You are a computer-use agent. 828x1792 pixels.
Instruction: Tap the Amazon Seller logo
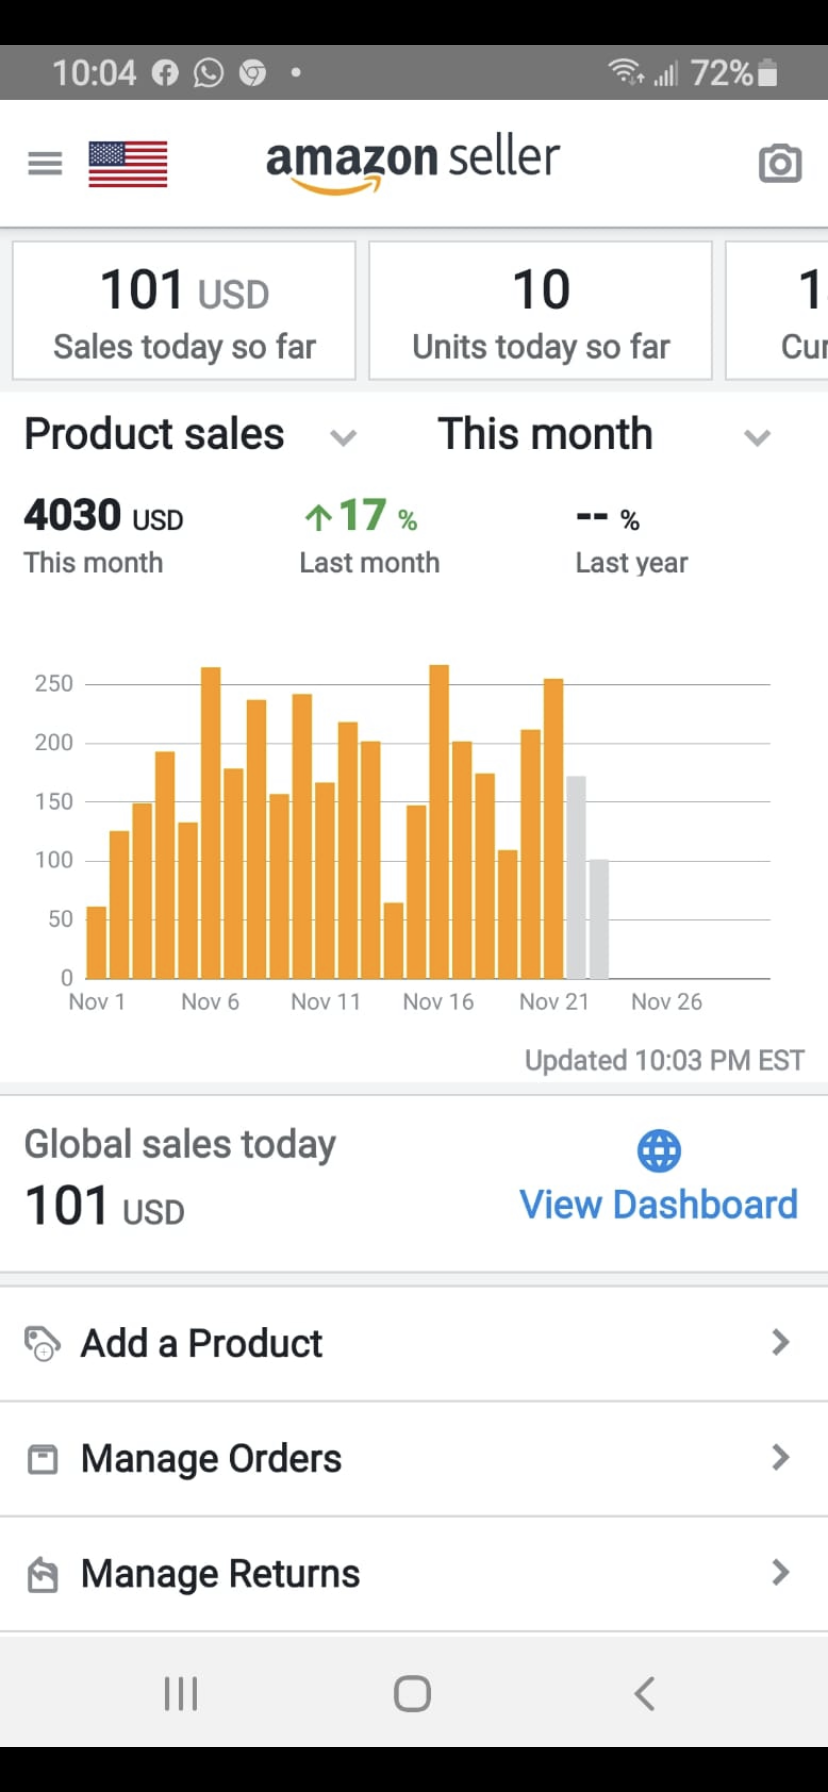tap(412, 163)
